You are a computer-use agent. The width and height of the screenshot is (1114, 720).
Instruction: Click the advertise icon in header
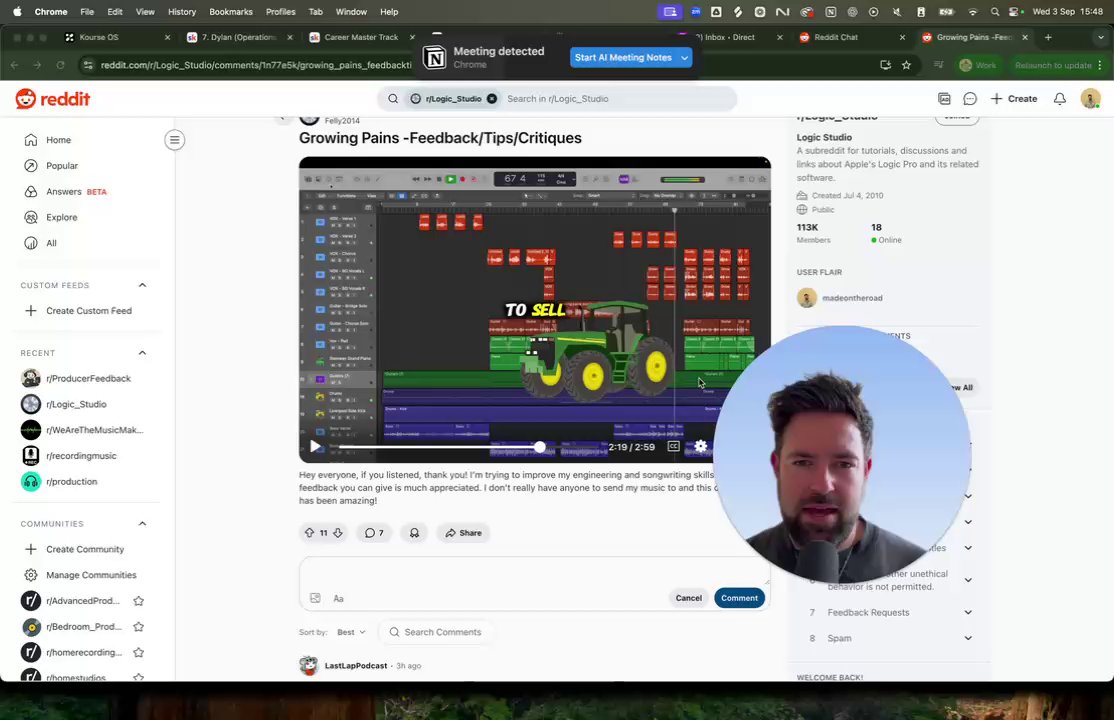944,99
